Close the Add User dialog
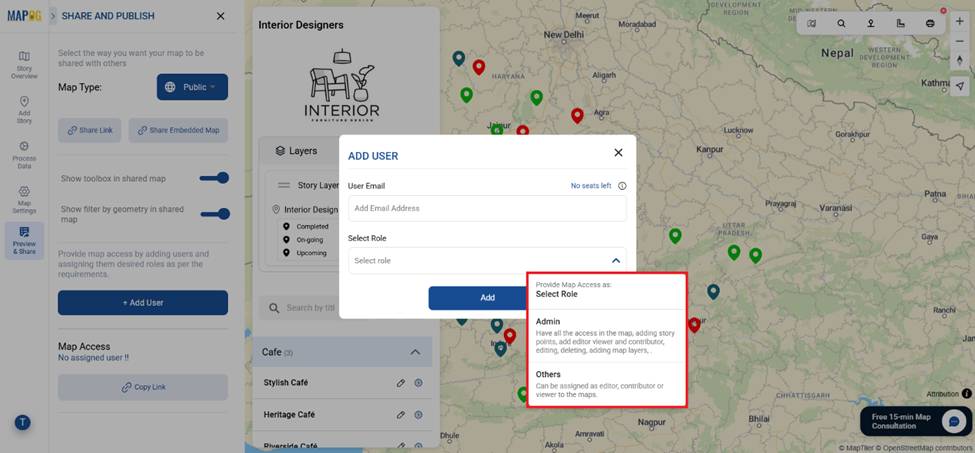 tap(618, 153)
